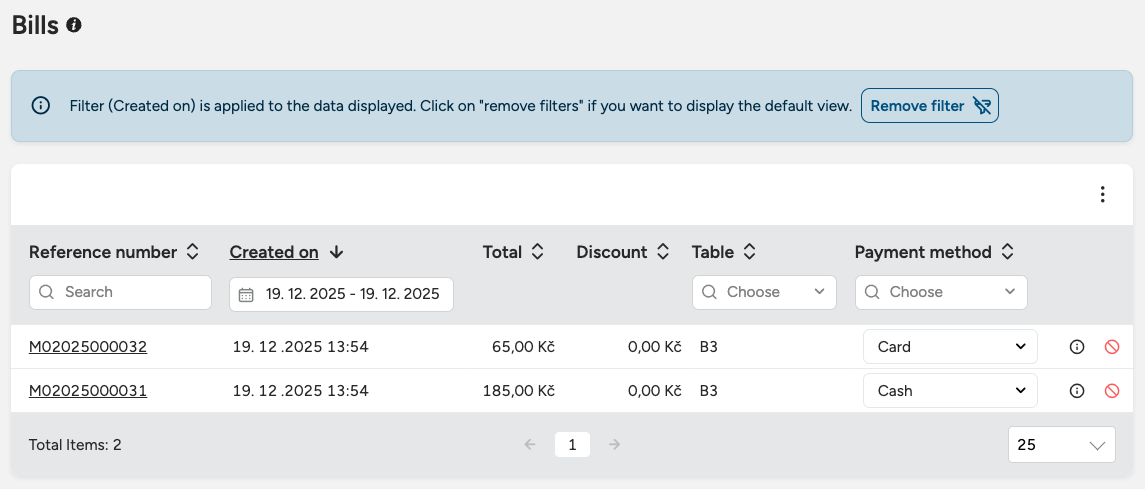Change Card payment method dropdown
This screenshot has height=489, width=1145.
(949, 347)
